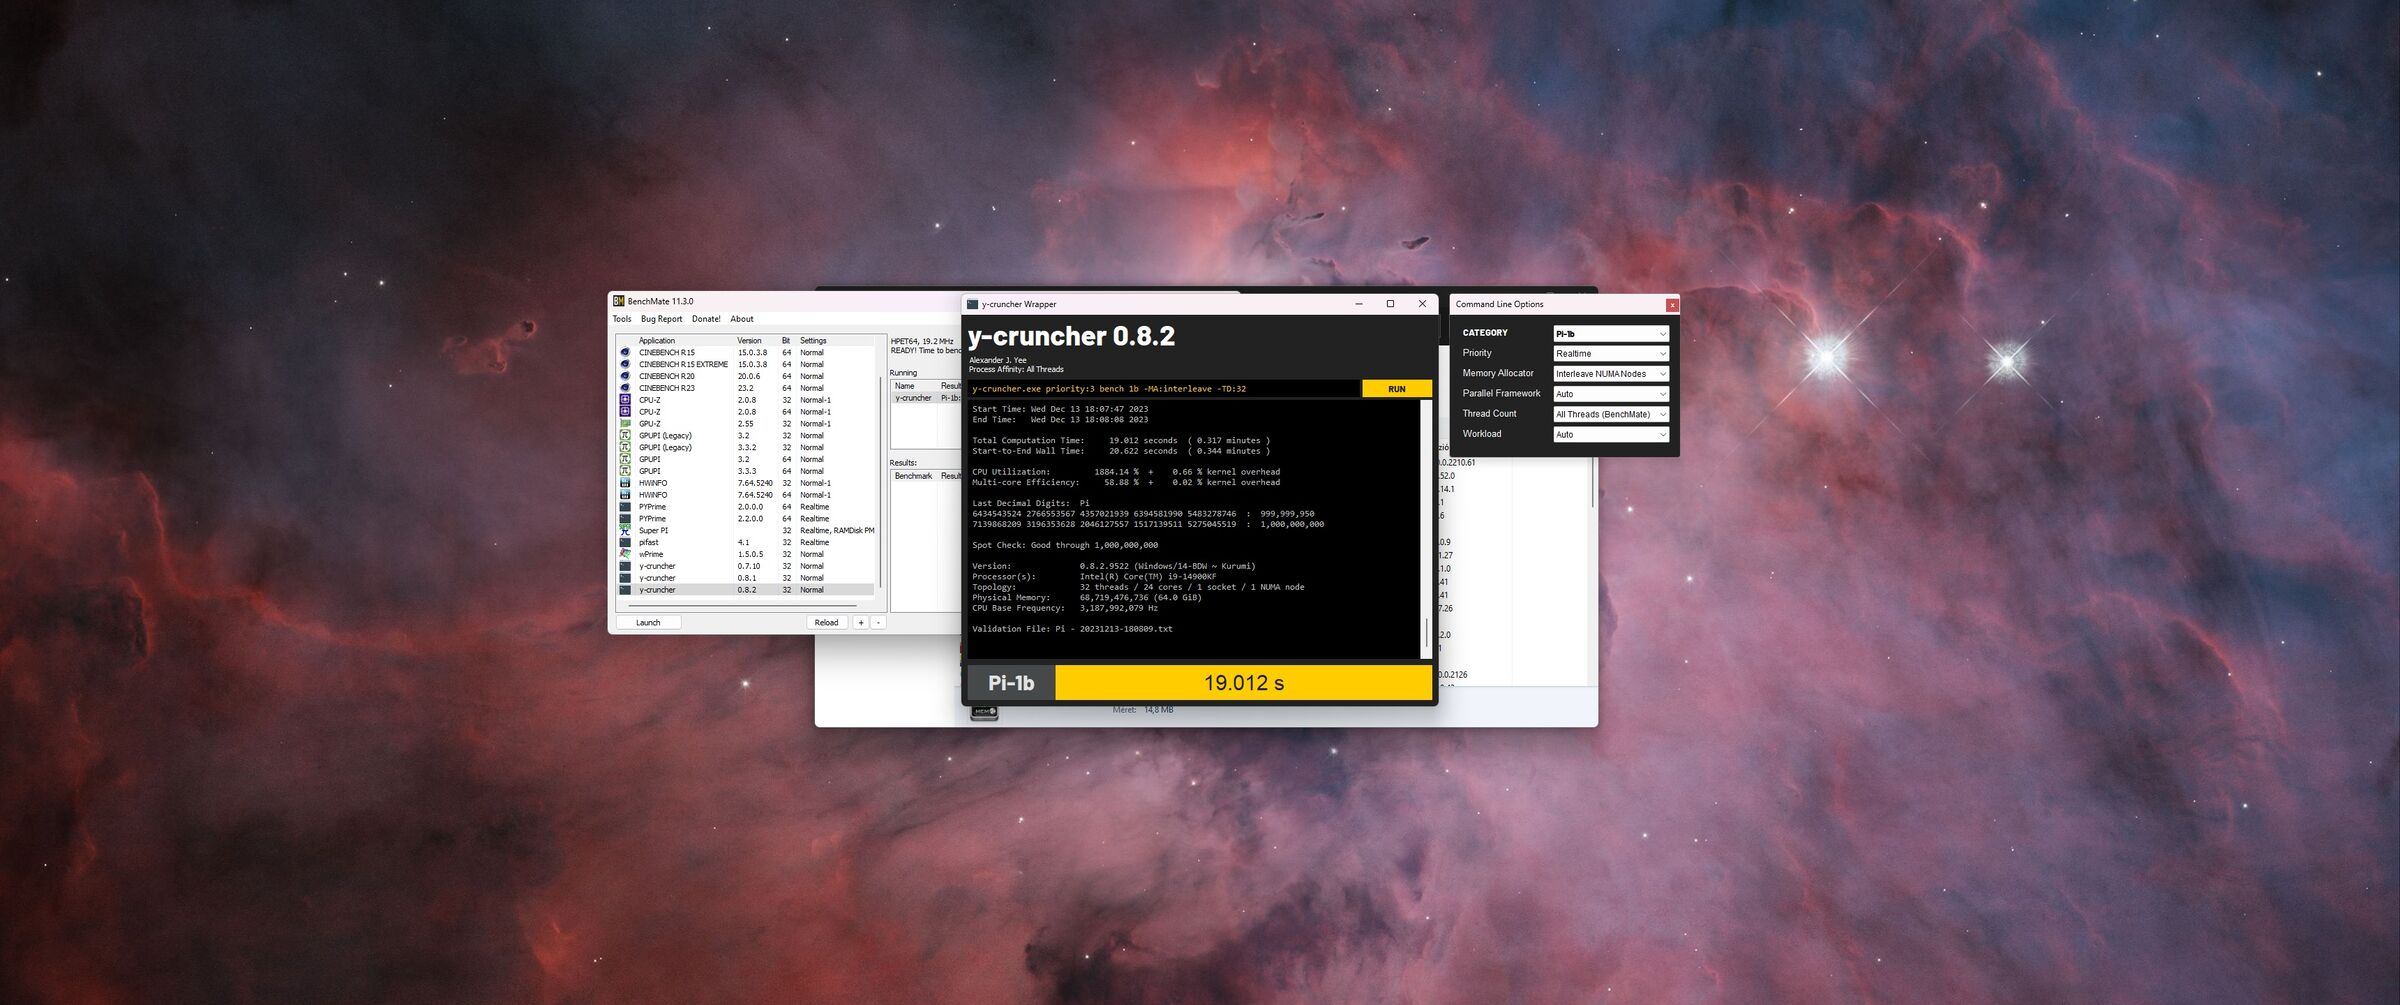Screen dimensions: 2400x1005
Task: Click version cell '7.64.5240' of 32-bit HWINFO
Action: coord(755,483)
